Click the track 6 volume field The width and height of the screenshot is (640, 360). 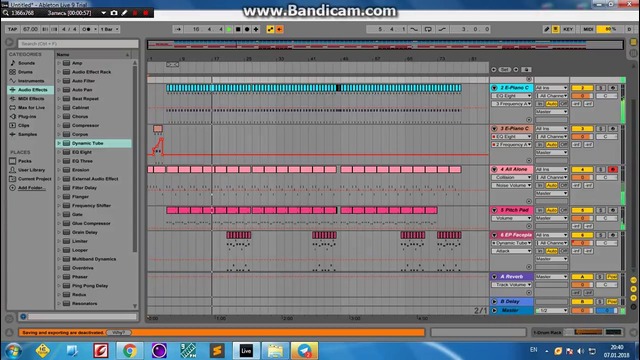tap(582, 243)
